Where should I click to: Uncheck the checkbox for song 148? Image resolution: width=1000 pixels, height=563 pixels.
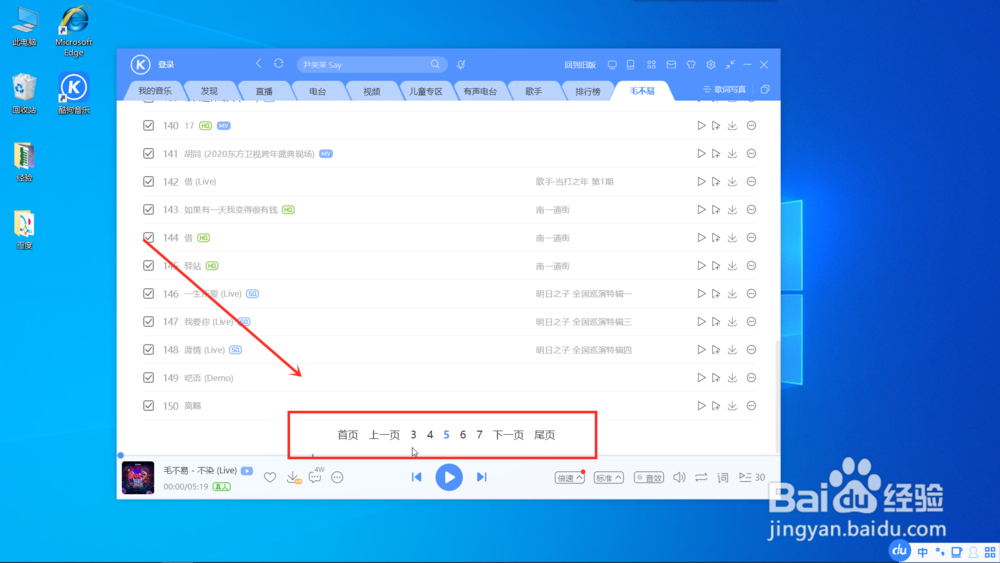coord(149,350)
